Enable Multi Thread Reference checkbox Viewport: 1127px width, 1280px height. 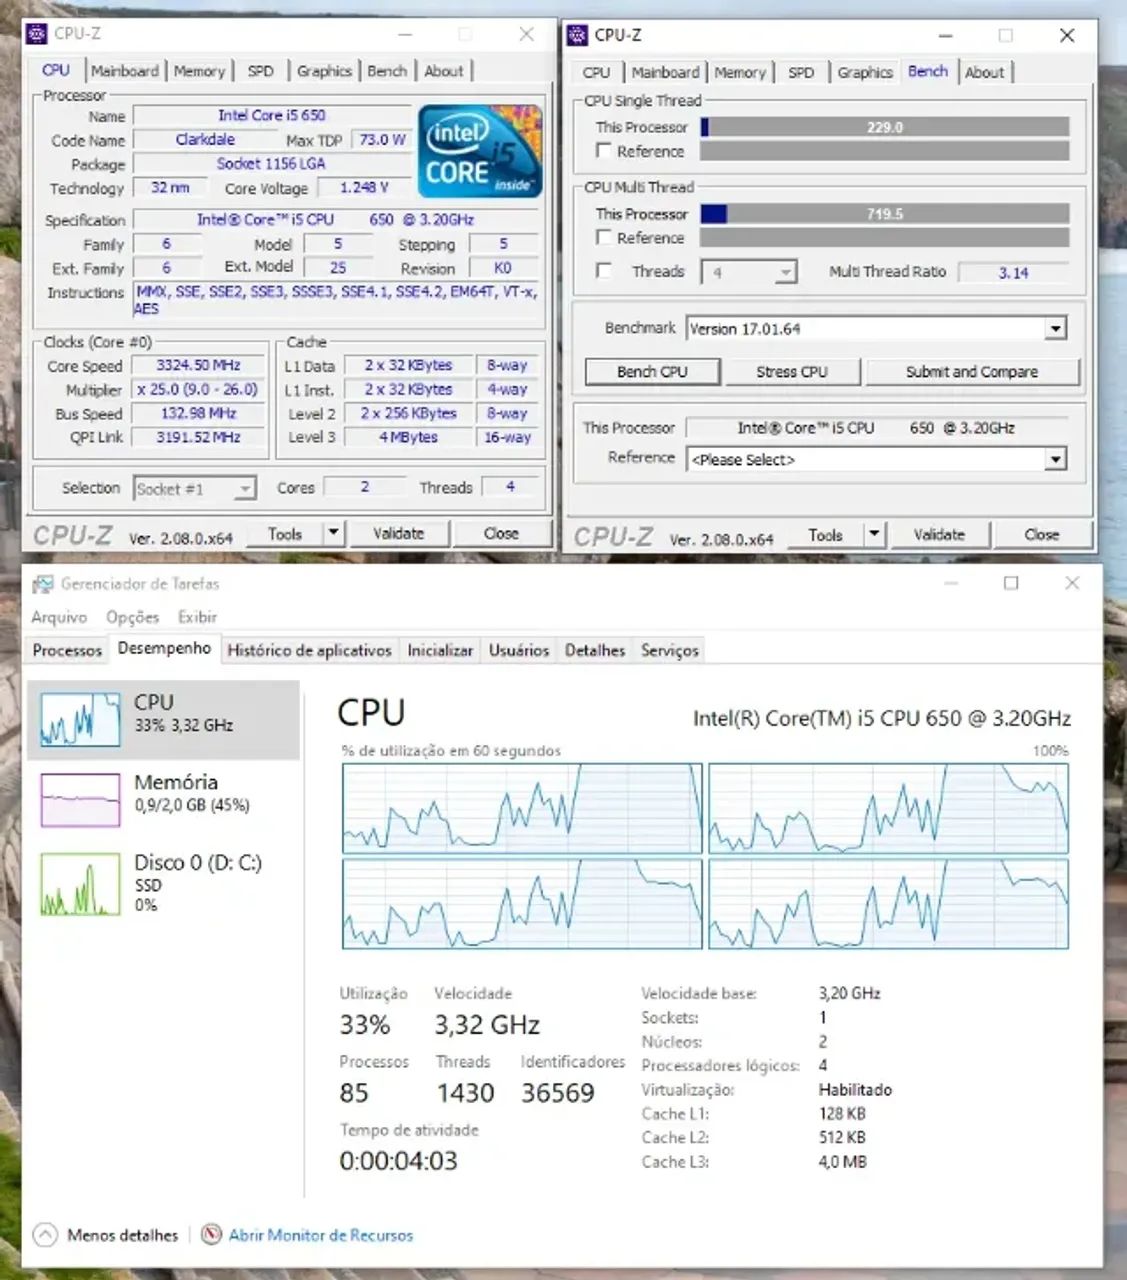click(x=603, y=238)
